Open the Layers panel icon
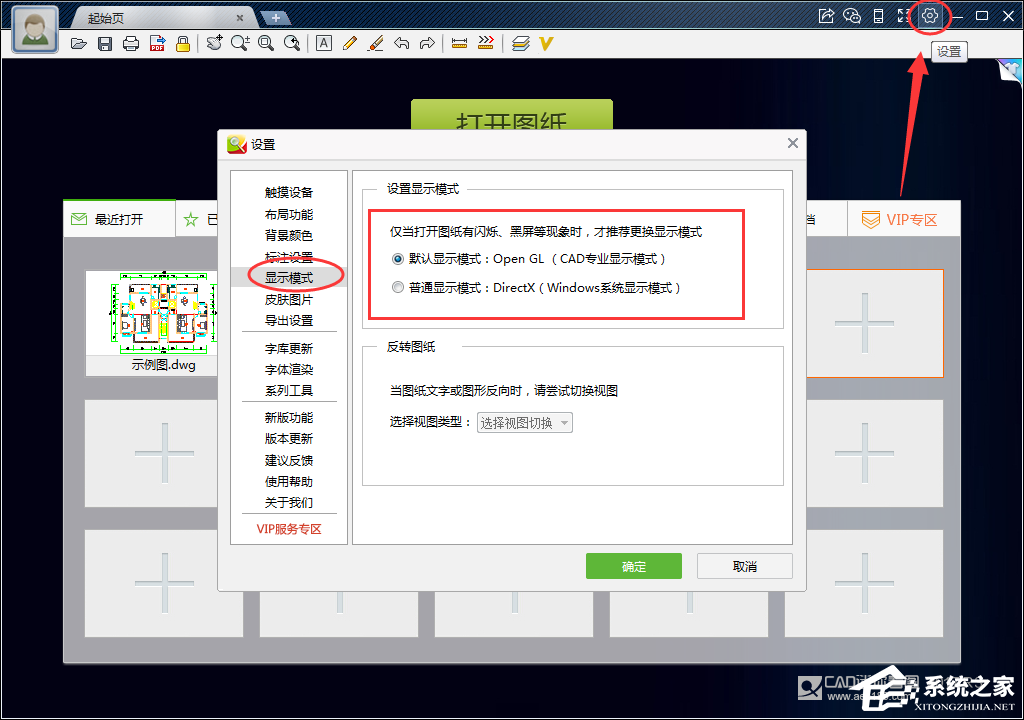The width and height of the screenshot is (1024, 720). pos(520,43)
